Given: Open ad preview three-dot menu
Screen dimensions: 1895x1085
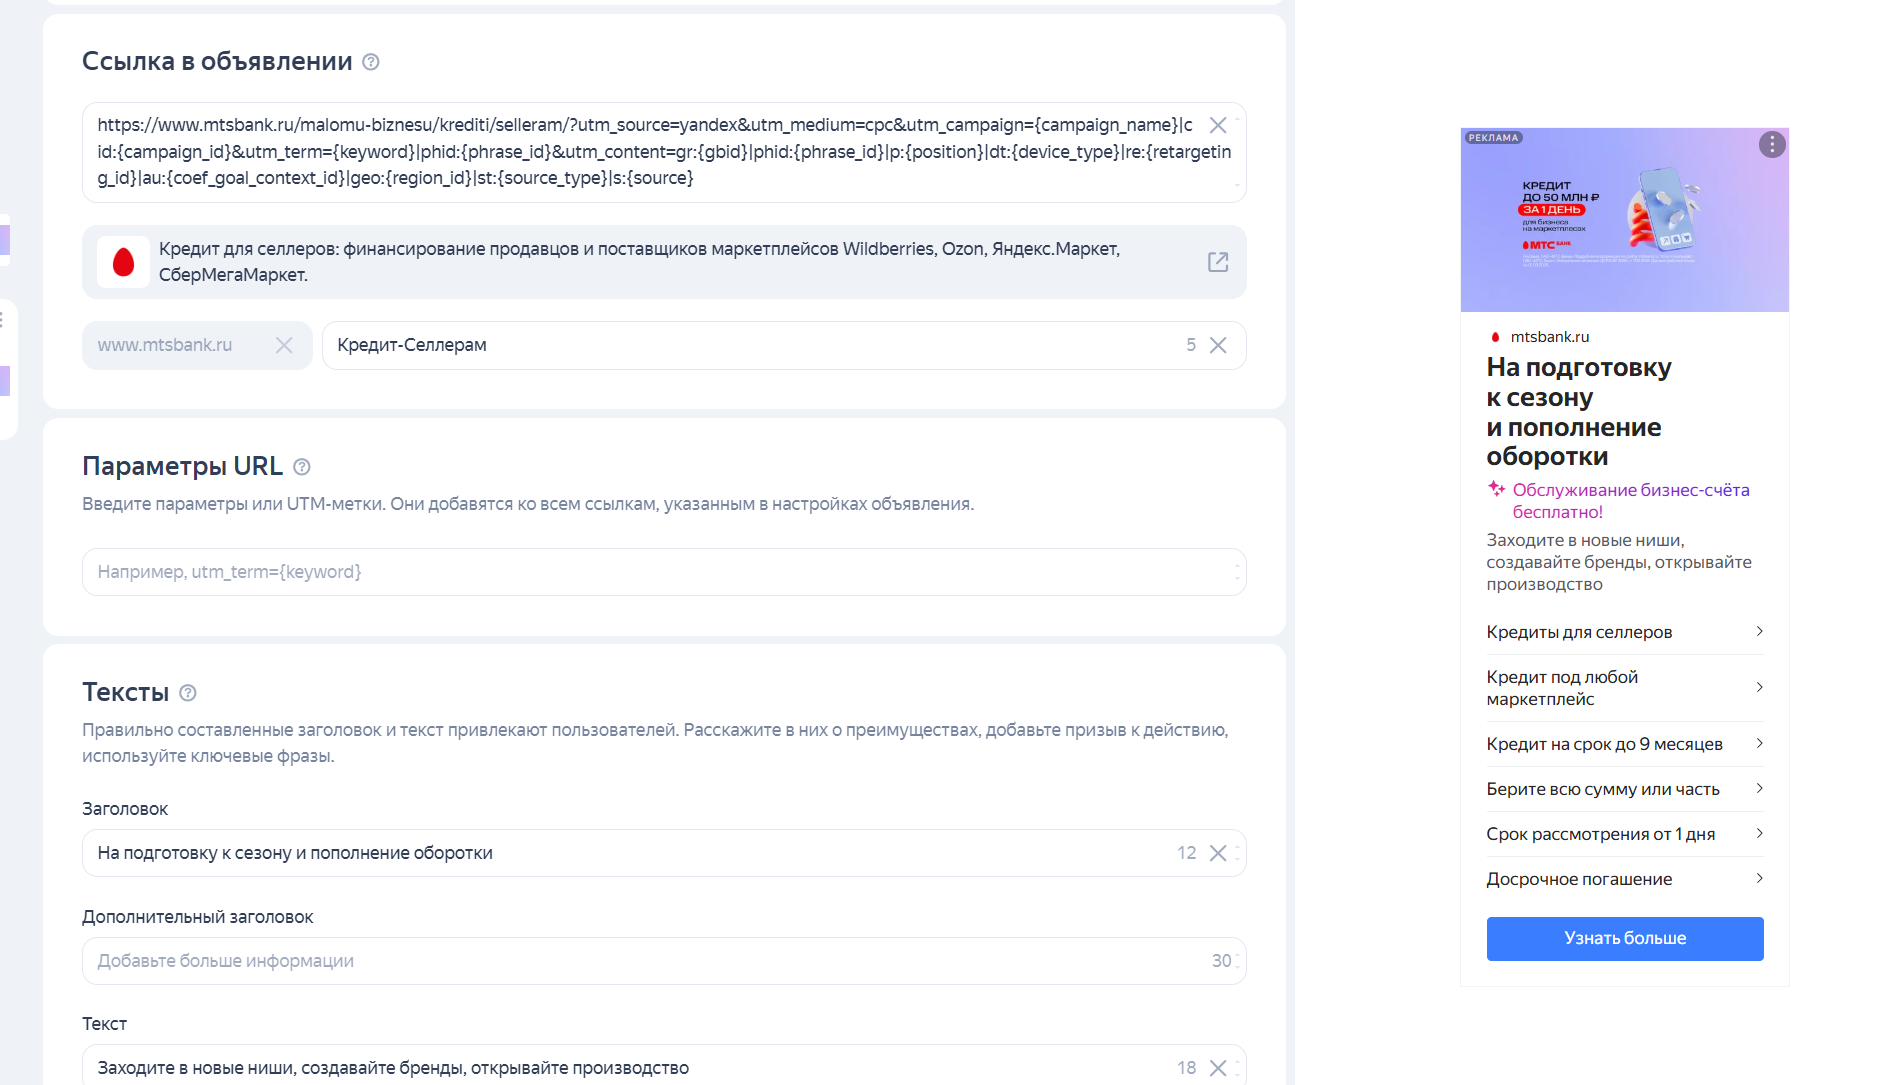Looking at the screenshot, I should pyautogui.click(x=1772, y=145).
